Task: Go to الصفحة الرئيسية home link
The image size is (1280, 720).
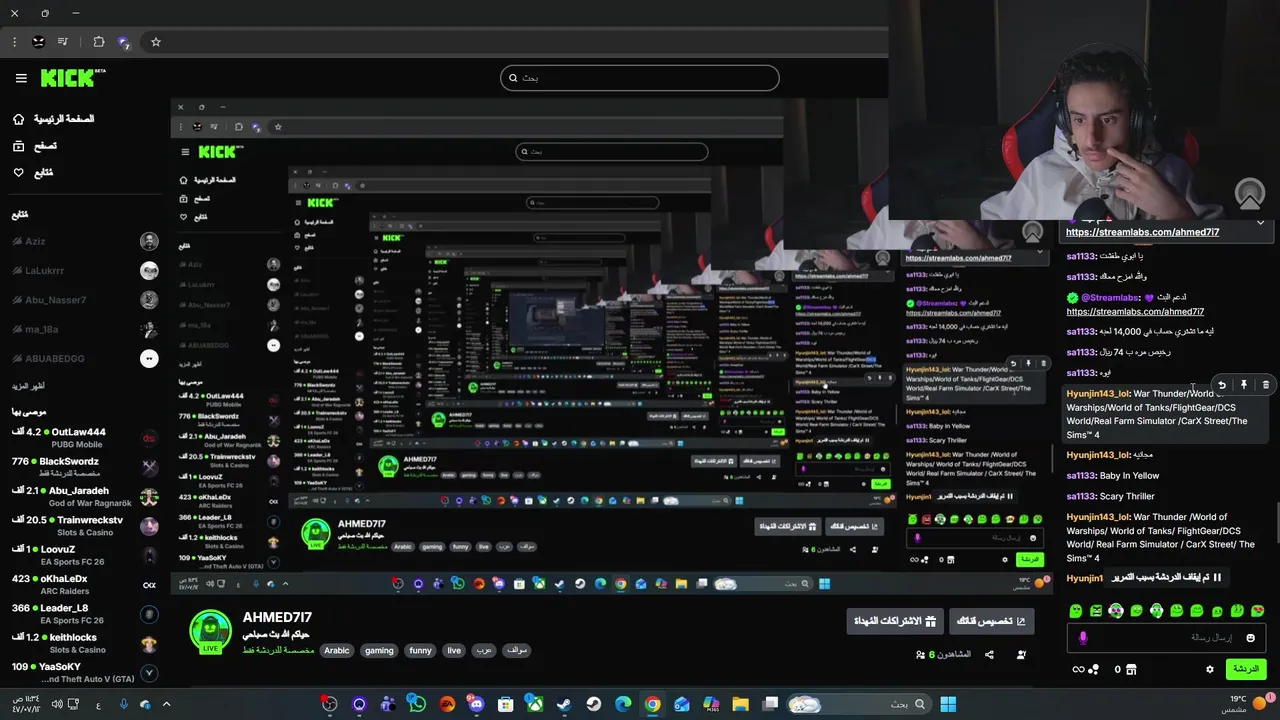Action: coord(53,119)
